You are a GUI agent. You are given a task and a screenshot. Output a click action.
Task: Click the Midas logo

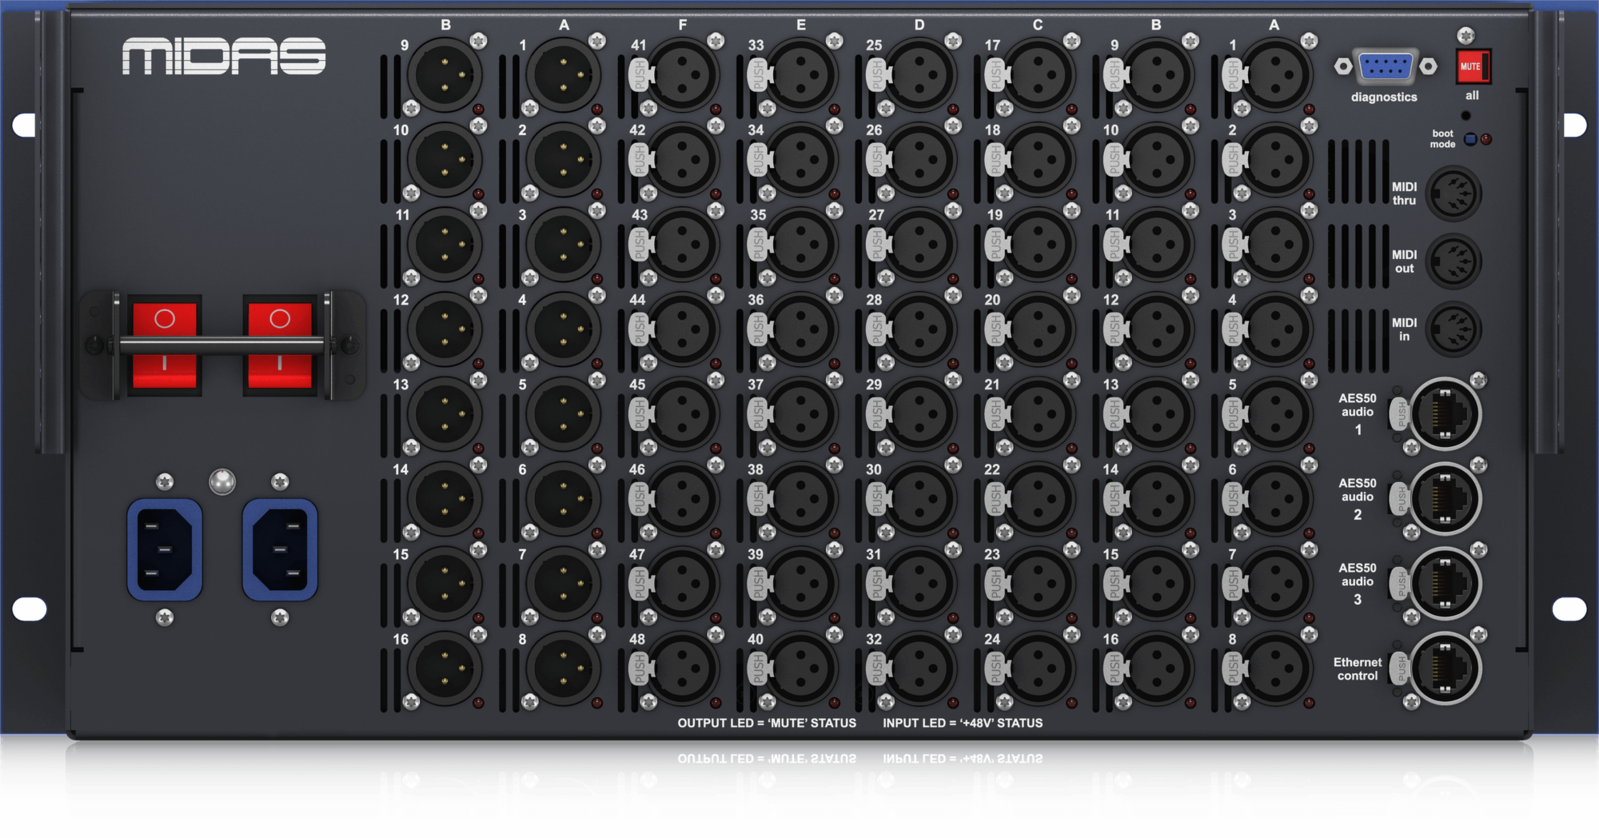coord(224,57)
